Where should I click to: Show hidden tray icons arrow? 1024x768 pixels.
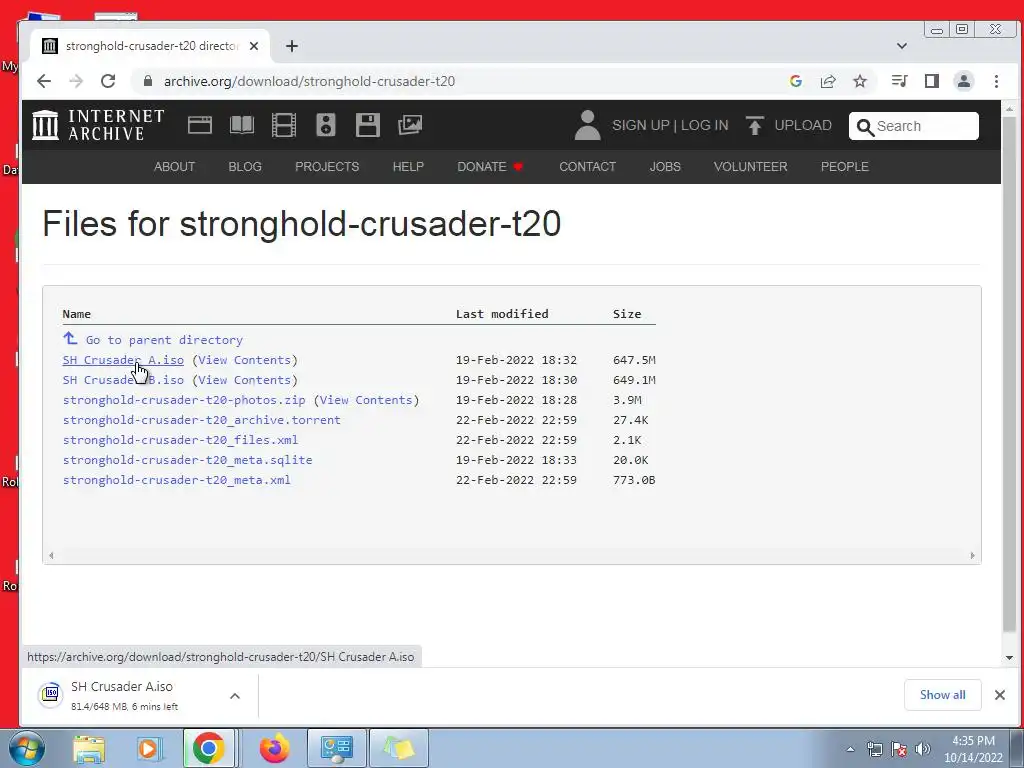tap(850, 749)
